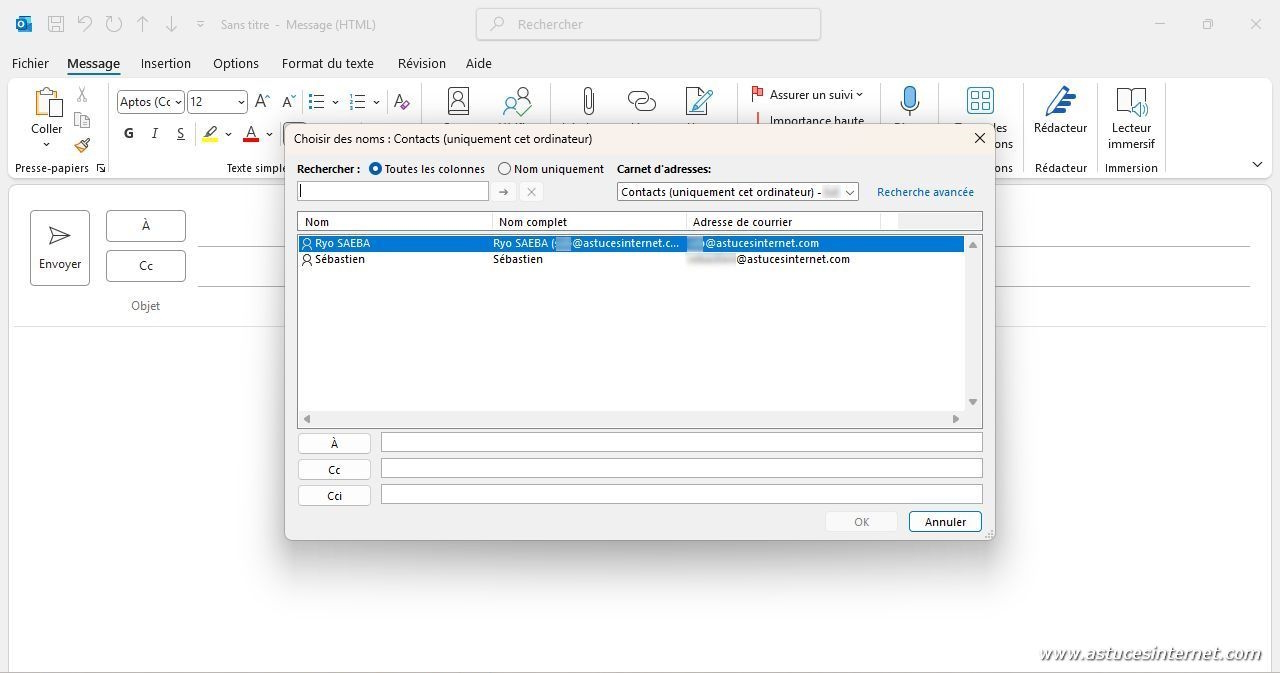The image size is (1280, 673).
Task: Click the signature pen icon
Action: [x=698, y=101]
